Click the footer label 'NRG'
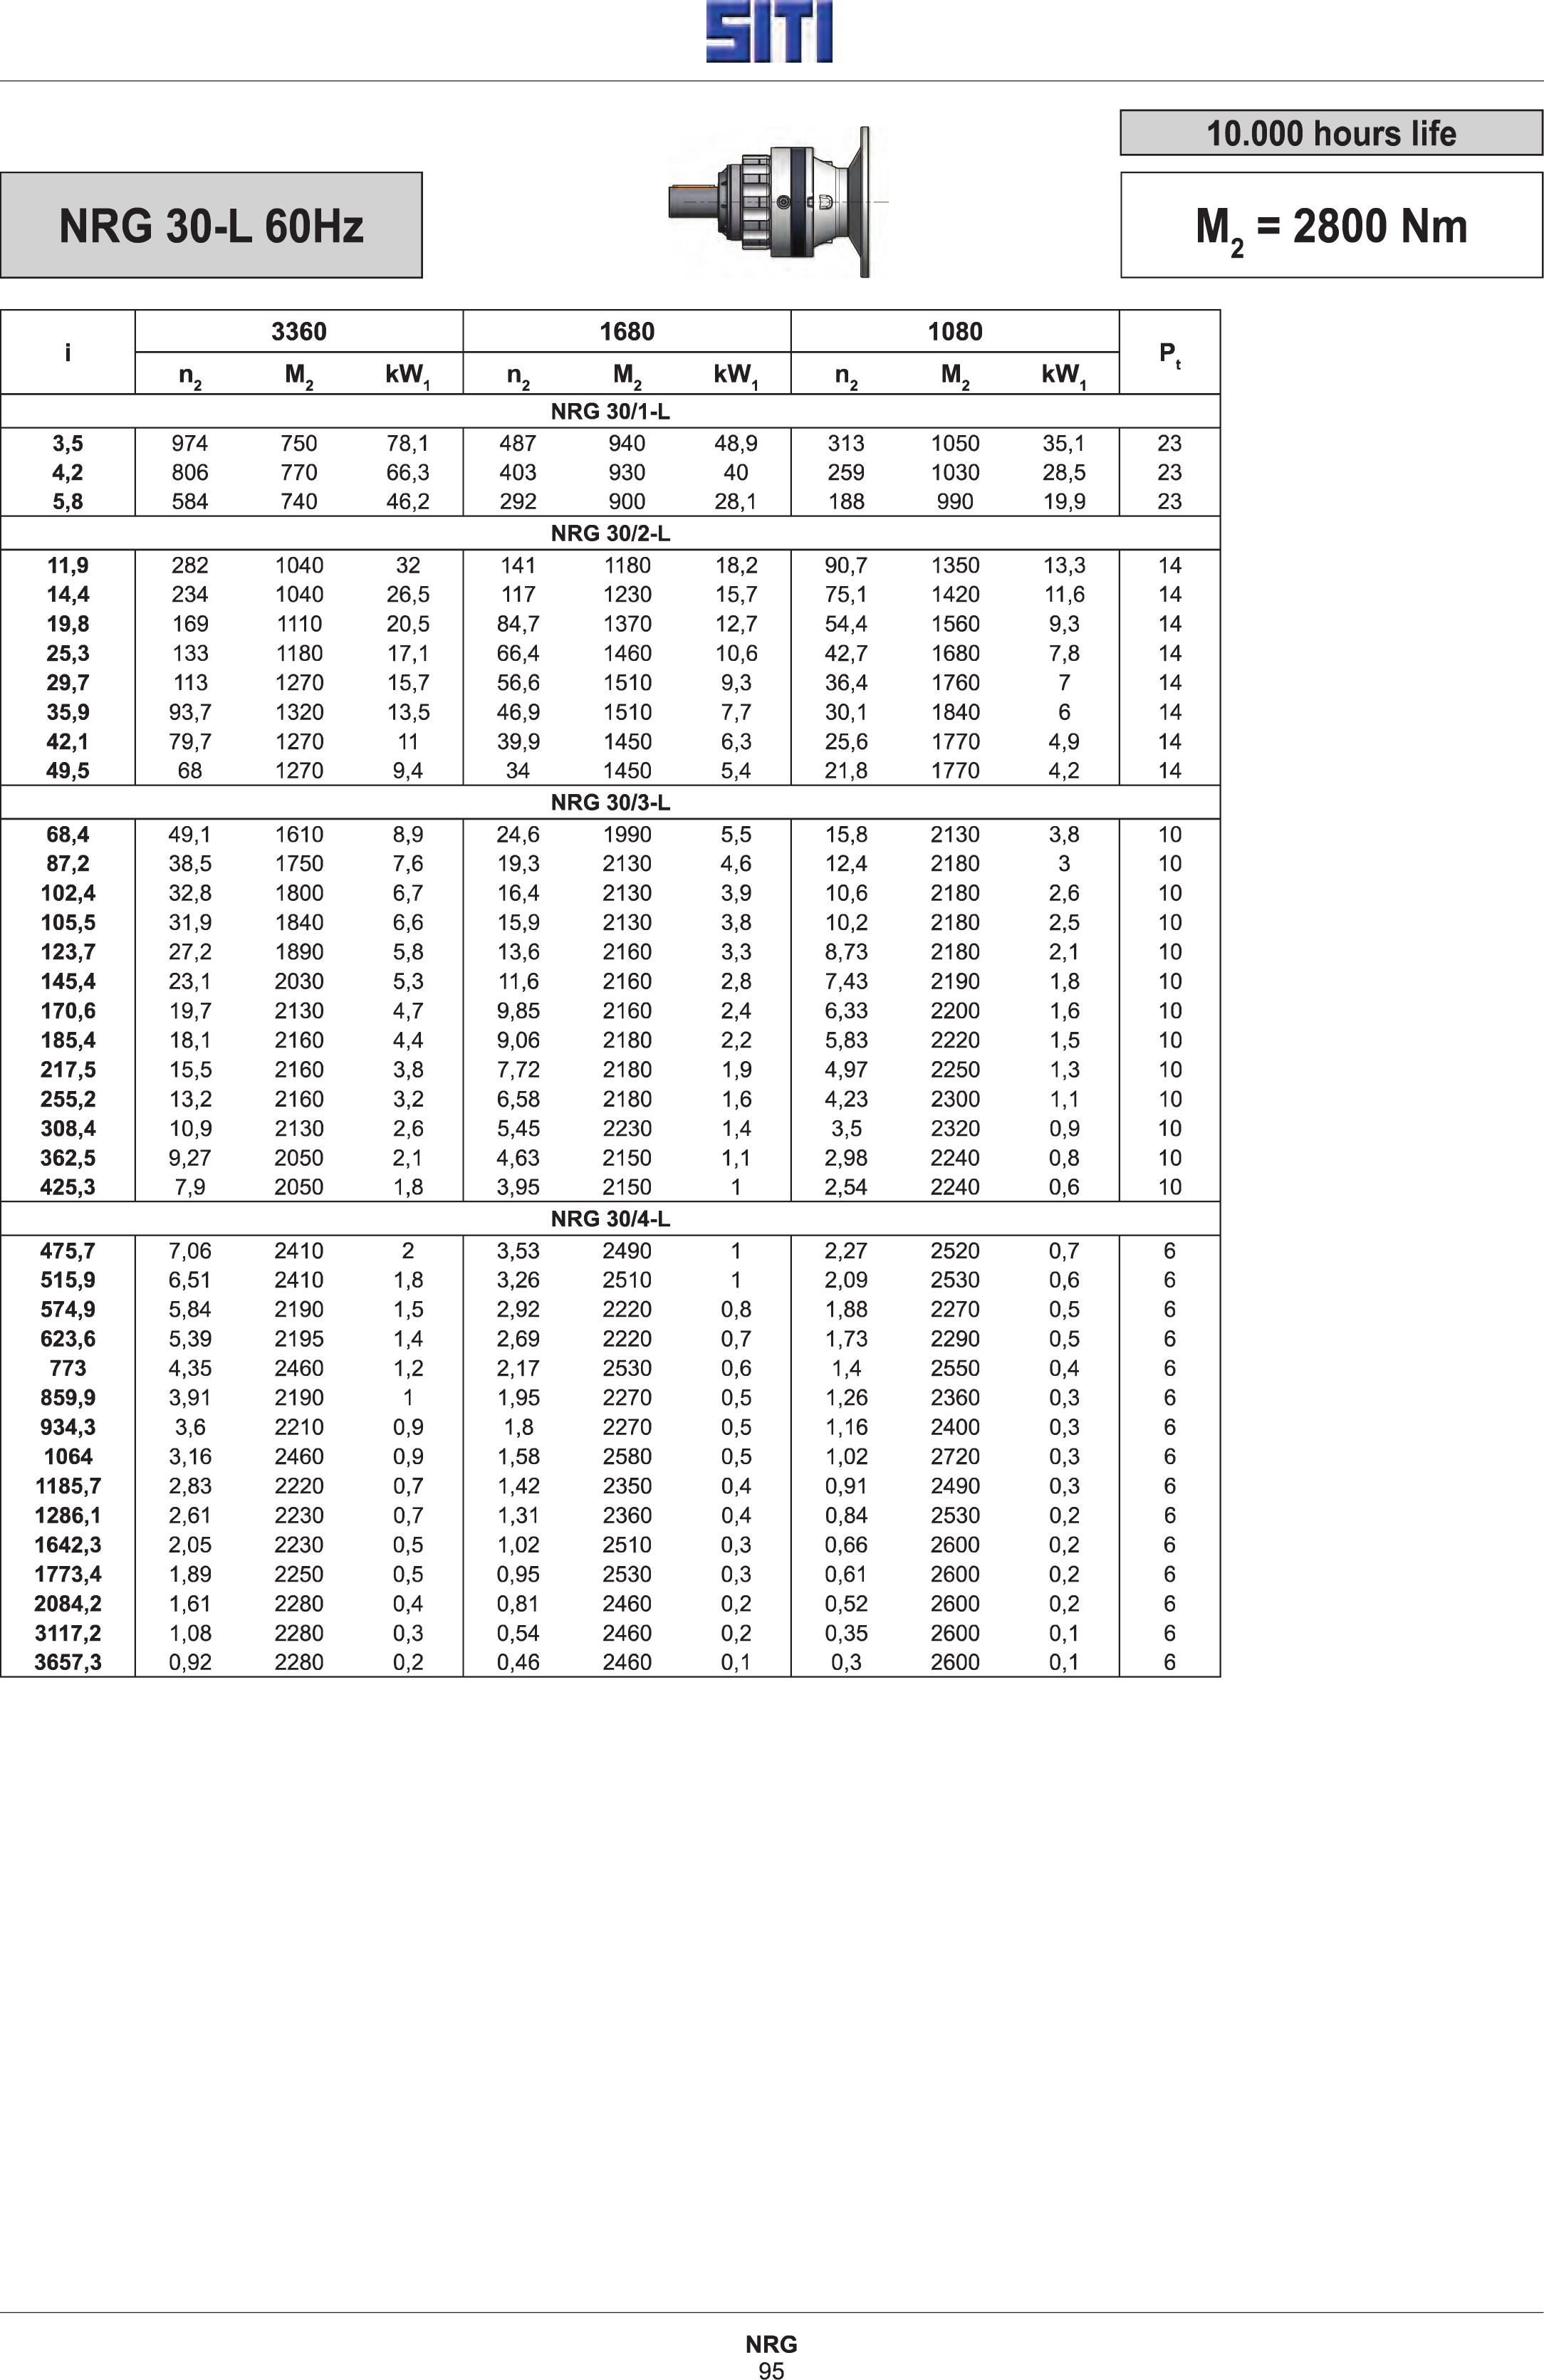Screen dimensions: 1544x2380 [771, 2345]
